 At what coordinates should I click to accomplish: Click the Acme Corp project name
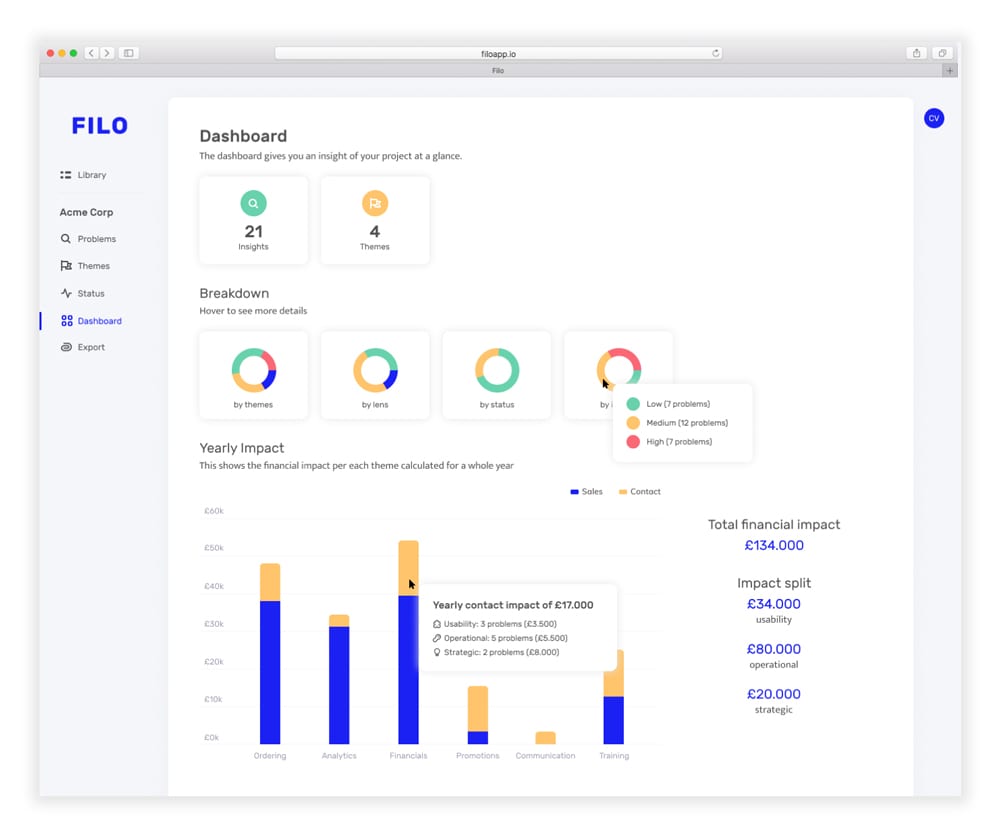coord(86,212)
